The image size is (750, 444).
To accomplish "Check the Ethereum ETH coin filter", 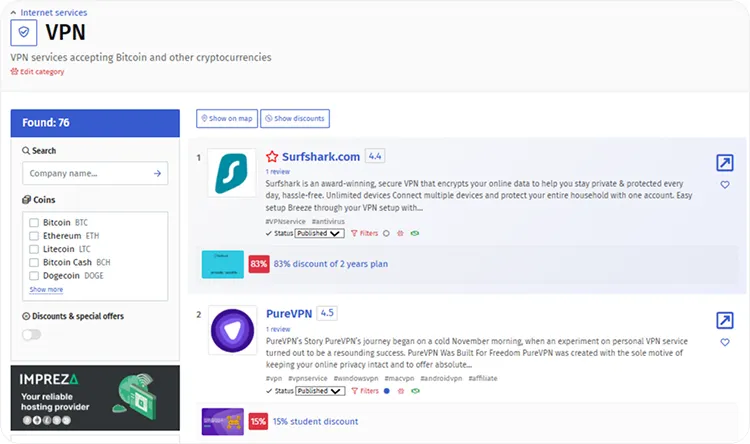I will (34, 236).
